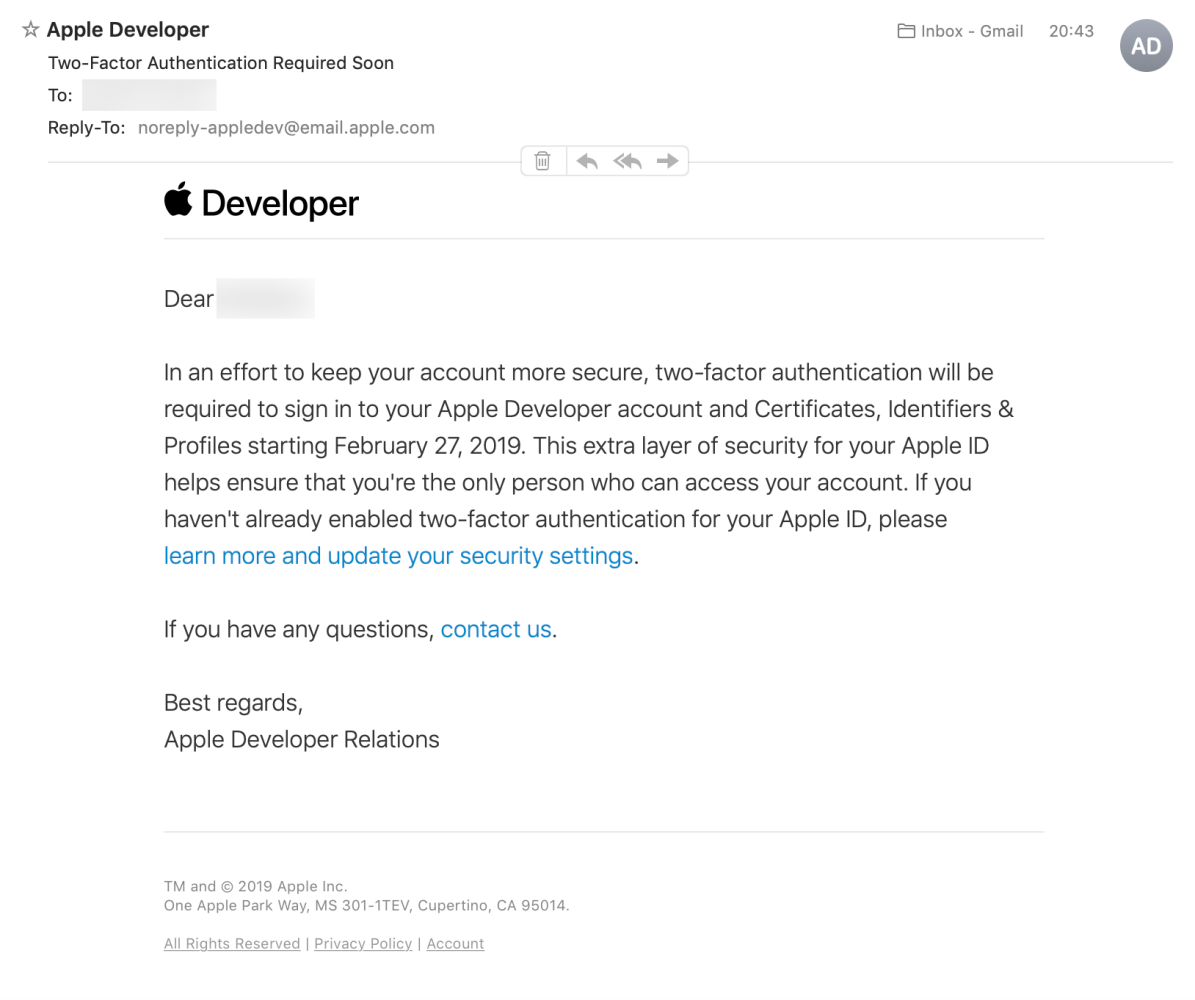The width and height of the screenshot is (1195, 1000).
Task: Forward the email using the right arrow icon
Action: [667, 161]
